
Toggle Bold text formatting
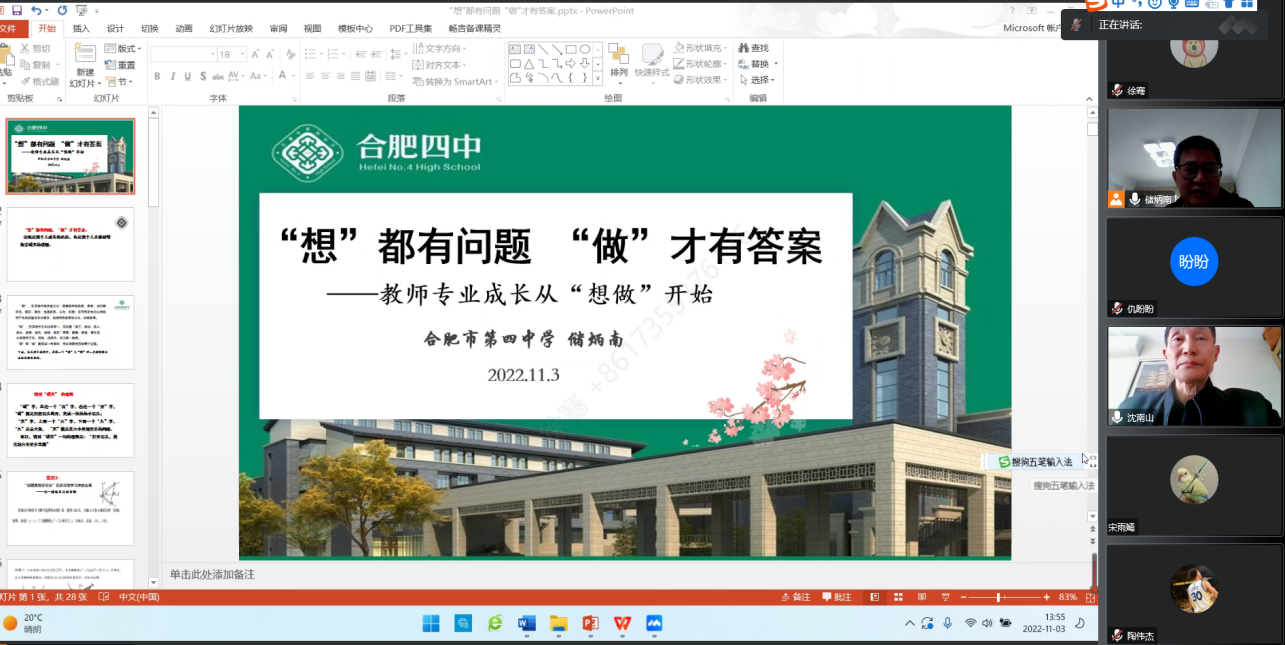click(x=157, y=77)
